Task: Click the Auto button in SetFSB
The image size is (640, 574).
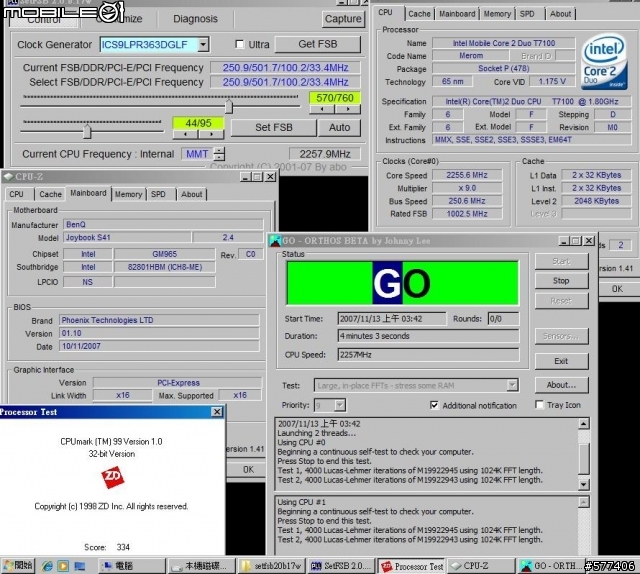Action: (x=340, y=127)
